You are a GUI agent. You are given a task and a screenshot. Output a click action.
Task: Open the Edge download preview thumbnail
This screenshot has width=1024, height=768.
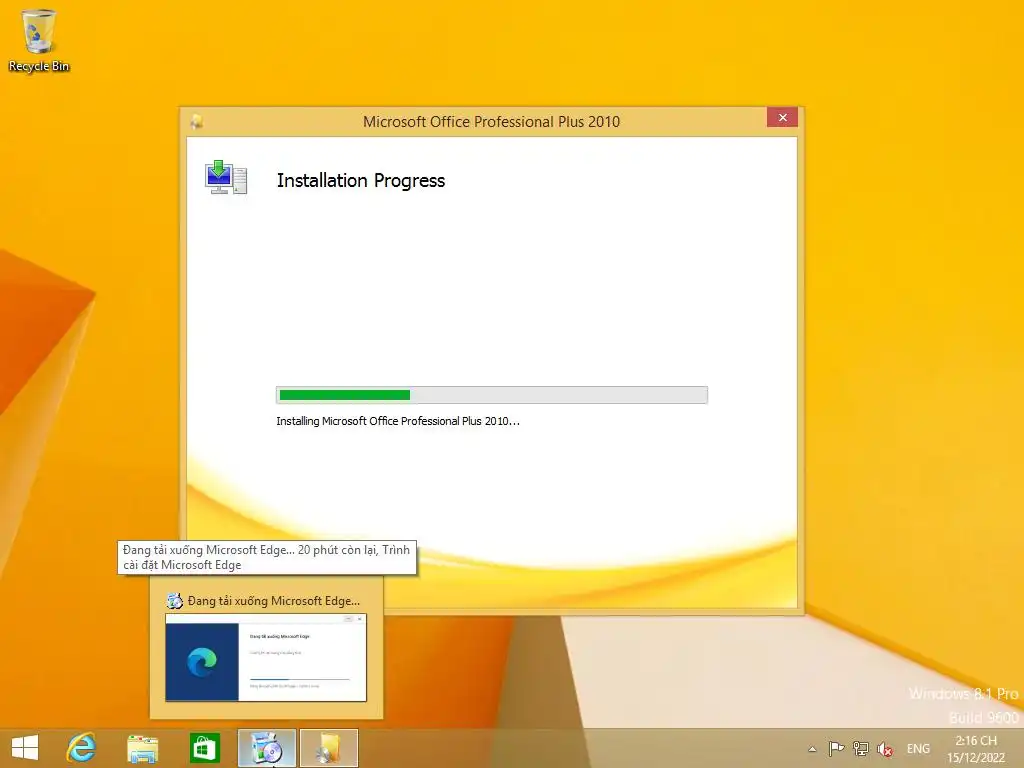pos(266,658)
